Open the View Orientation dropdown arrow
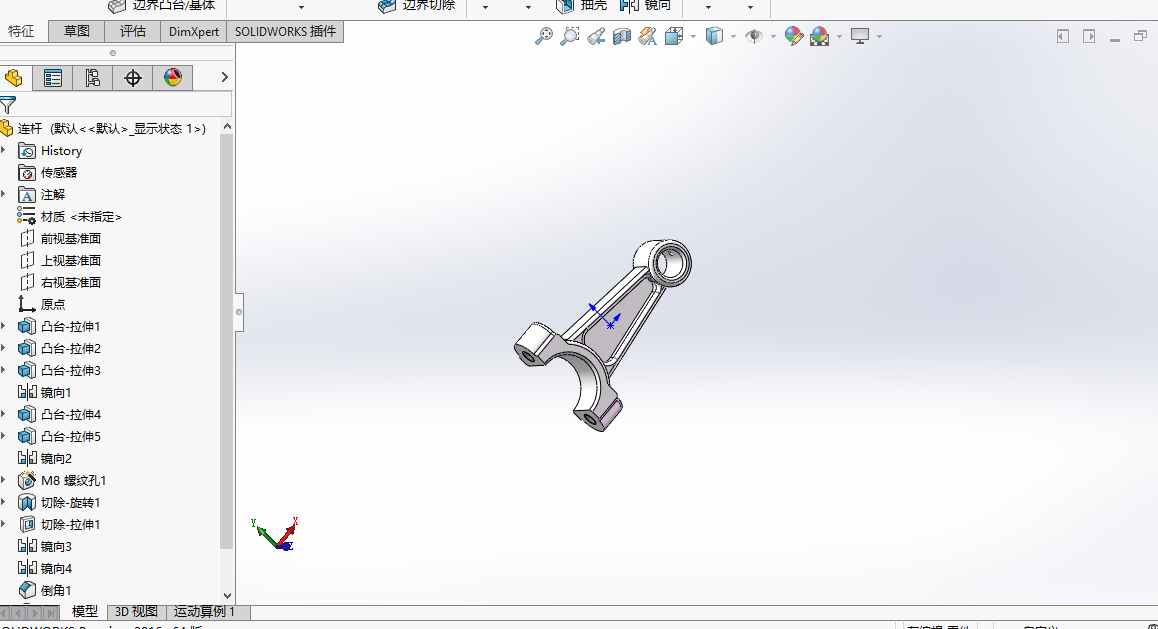The height and width of the screenshot is (629, 1158). pos(693,36)
